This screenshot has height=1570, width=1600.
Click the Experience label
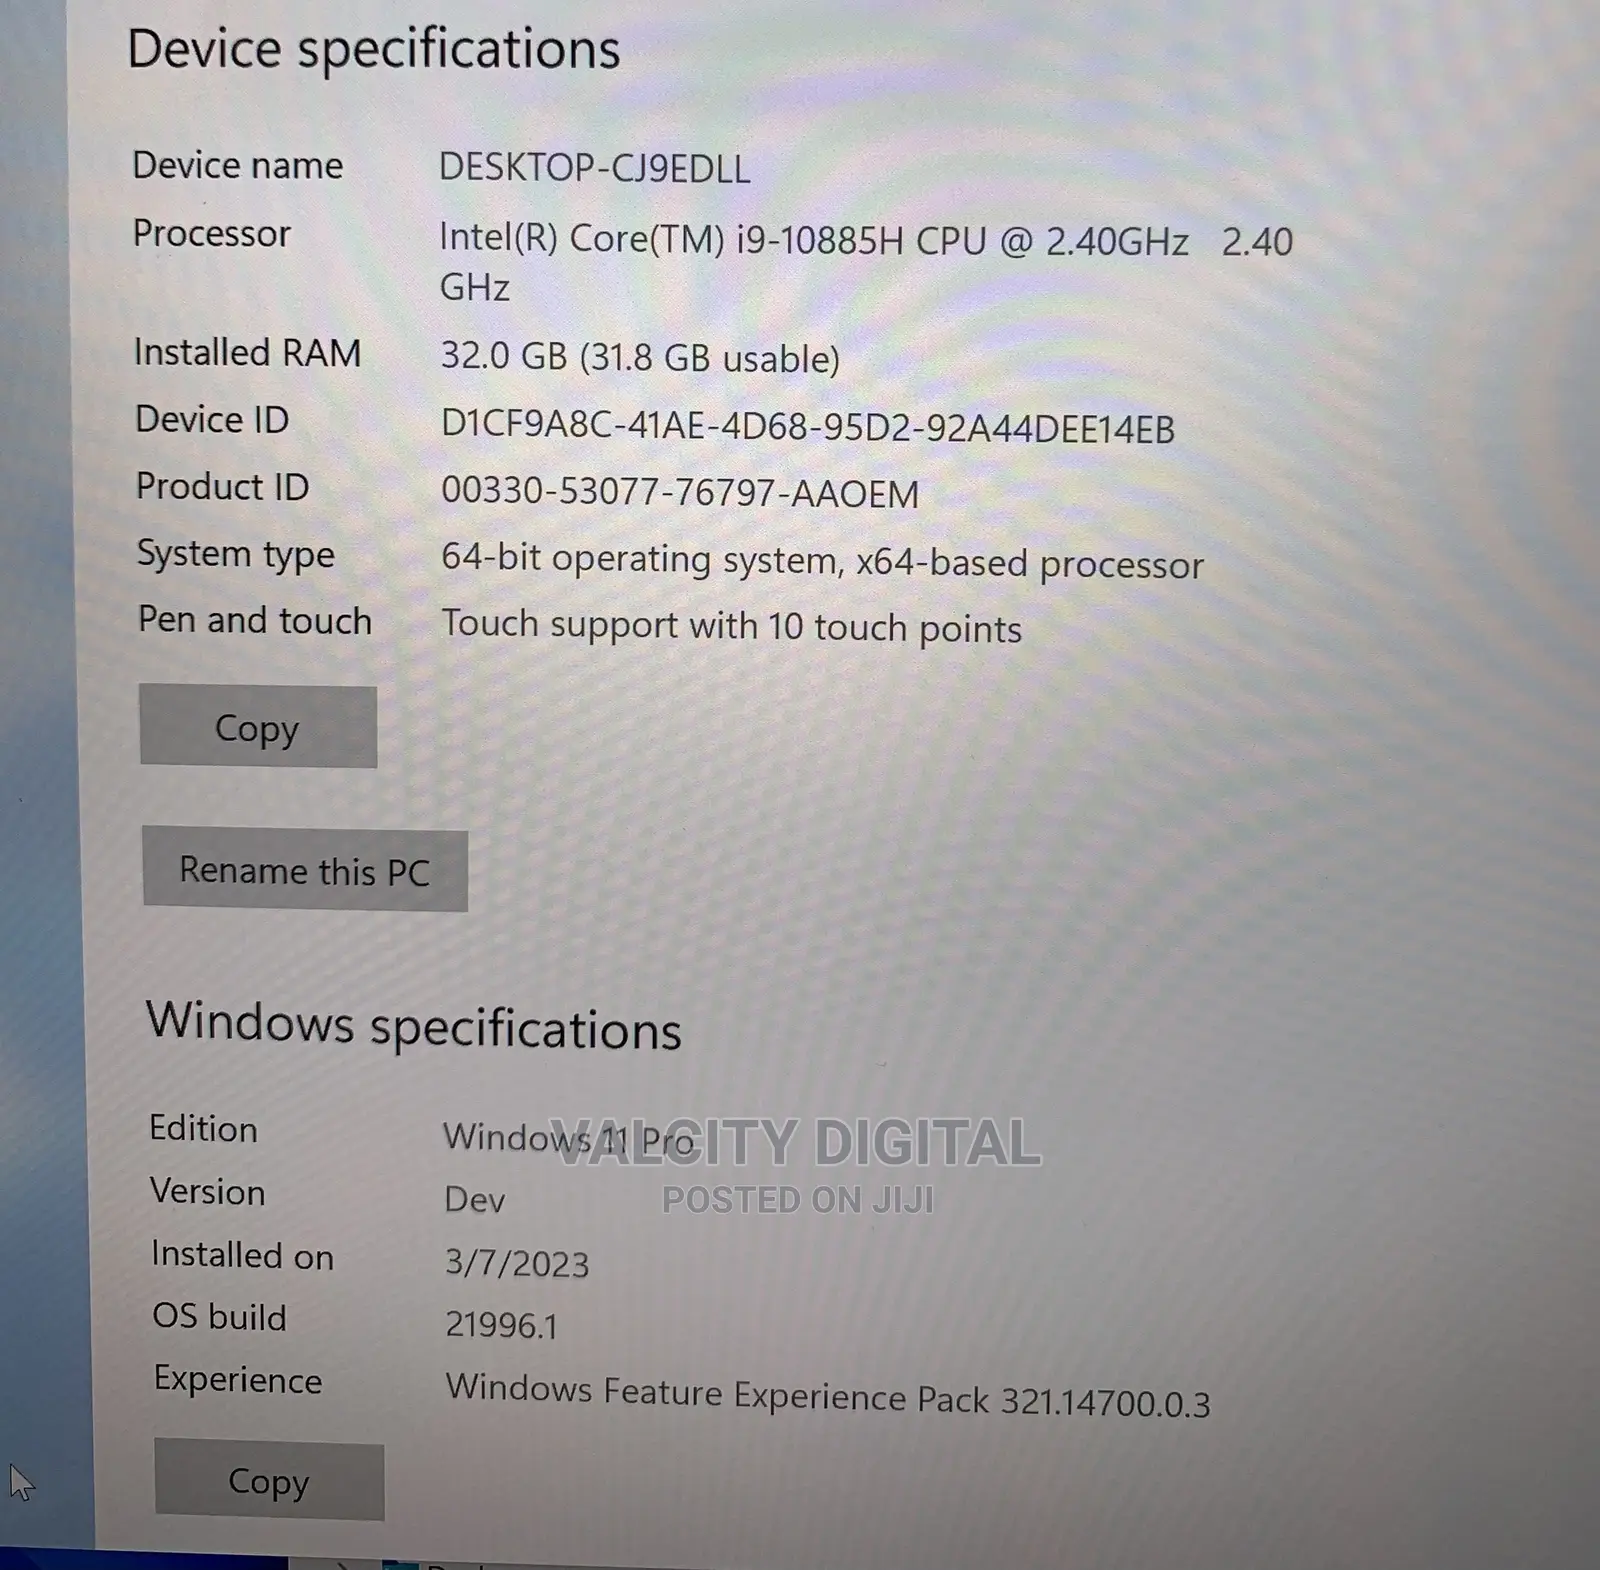[238, 1380]
